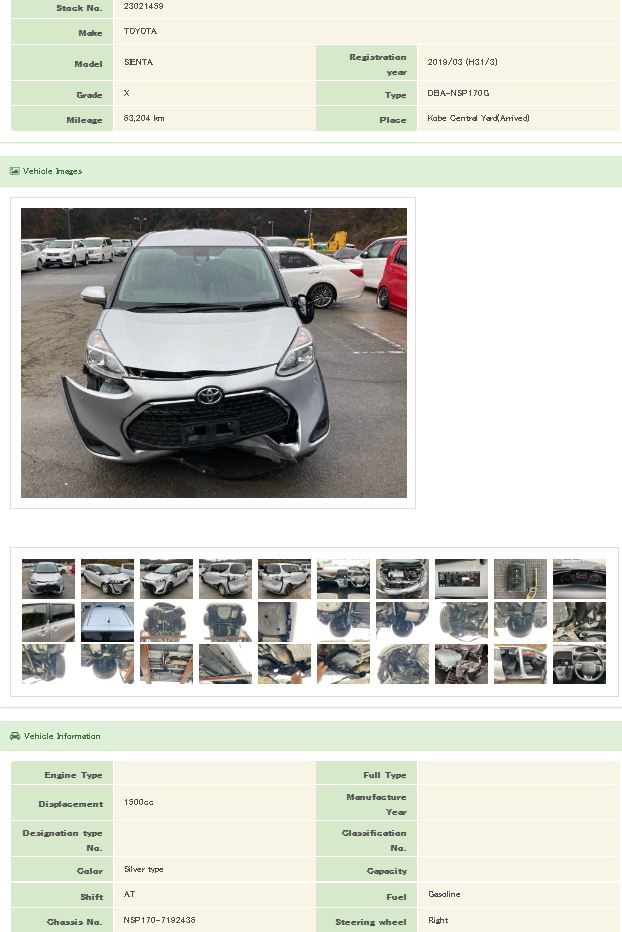
Task: View the dashboard interior thumbnail
Action: coord(343,579)
